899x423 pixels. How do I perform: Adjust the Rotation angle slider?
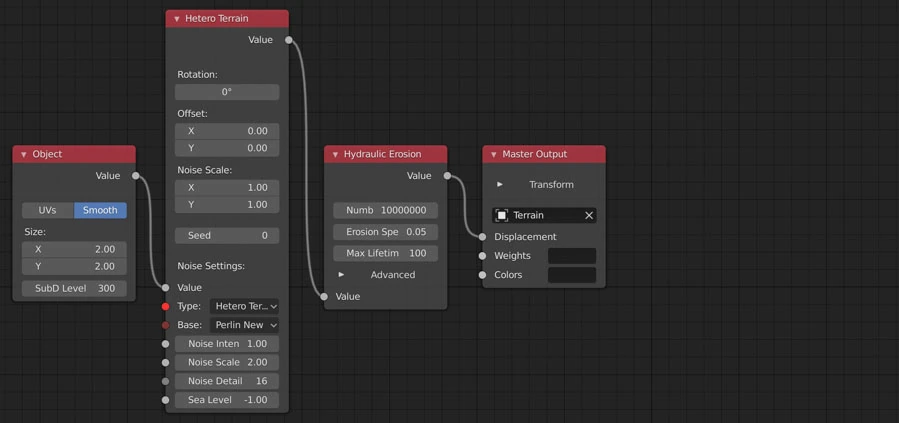click(x=227, y=92)
